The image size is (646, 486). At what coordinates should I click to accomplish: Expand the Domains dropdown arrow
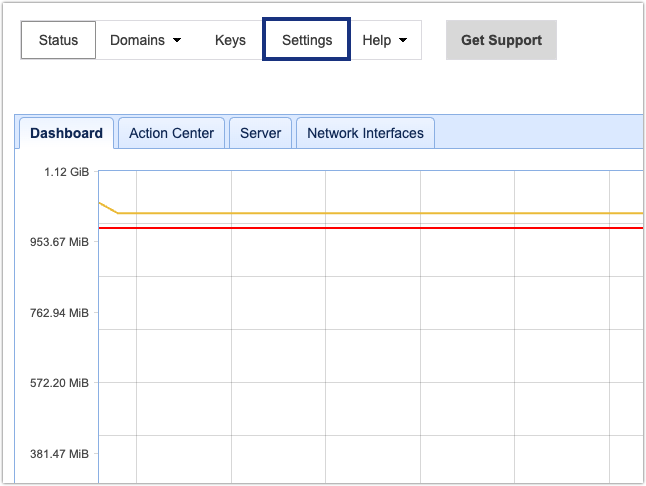[x=177, y=41]
